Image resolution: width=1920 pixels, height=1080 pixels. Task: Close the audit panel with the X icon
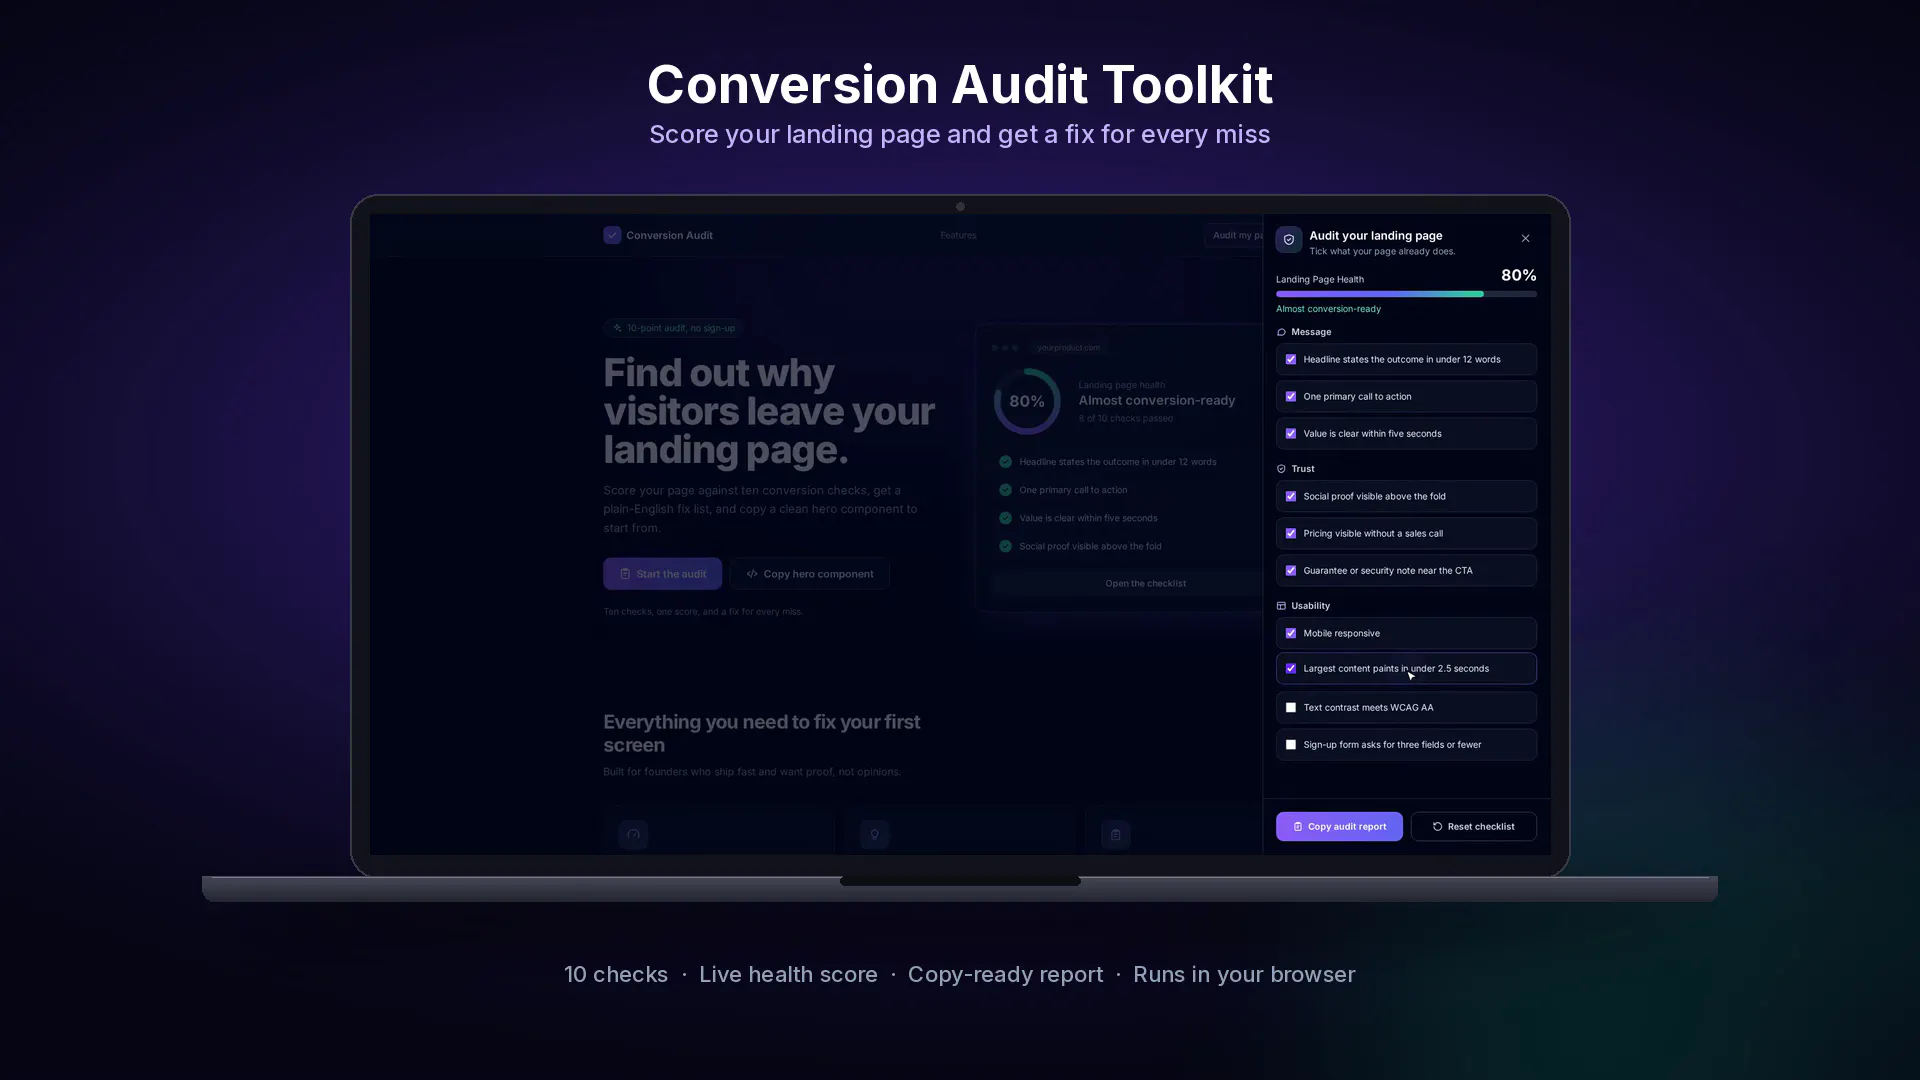(x=1525, y=238)
